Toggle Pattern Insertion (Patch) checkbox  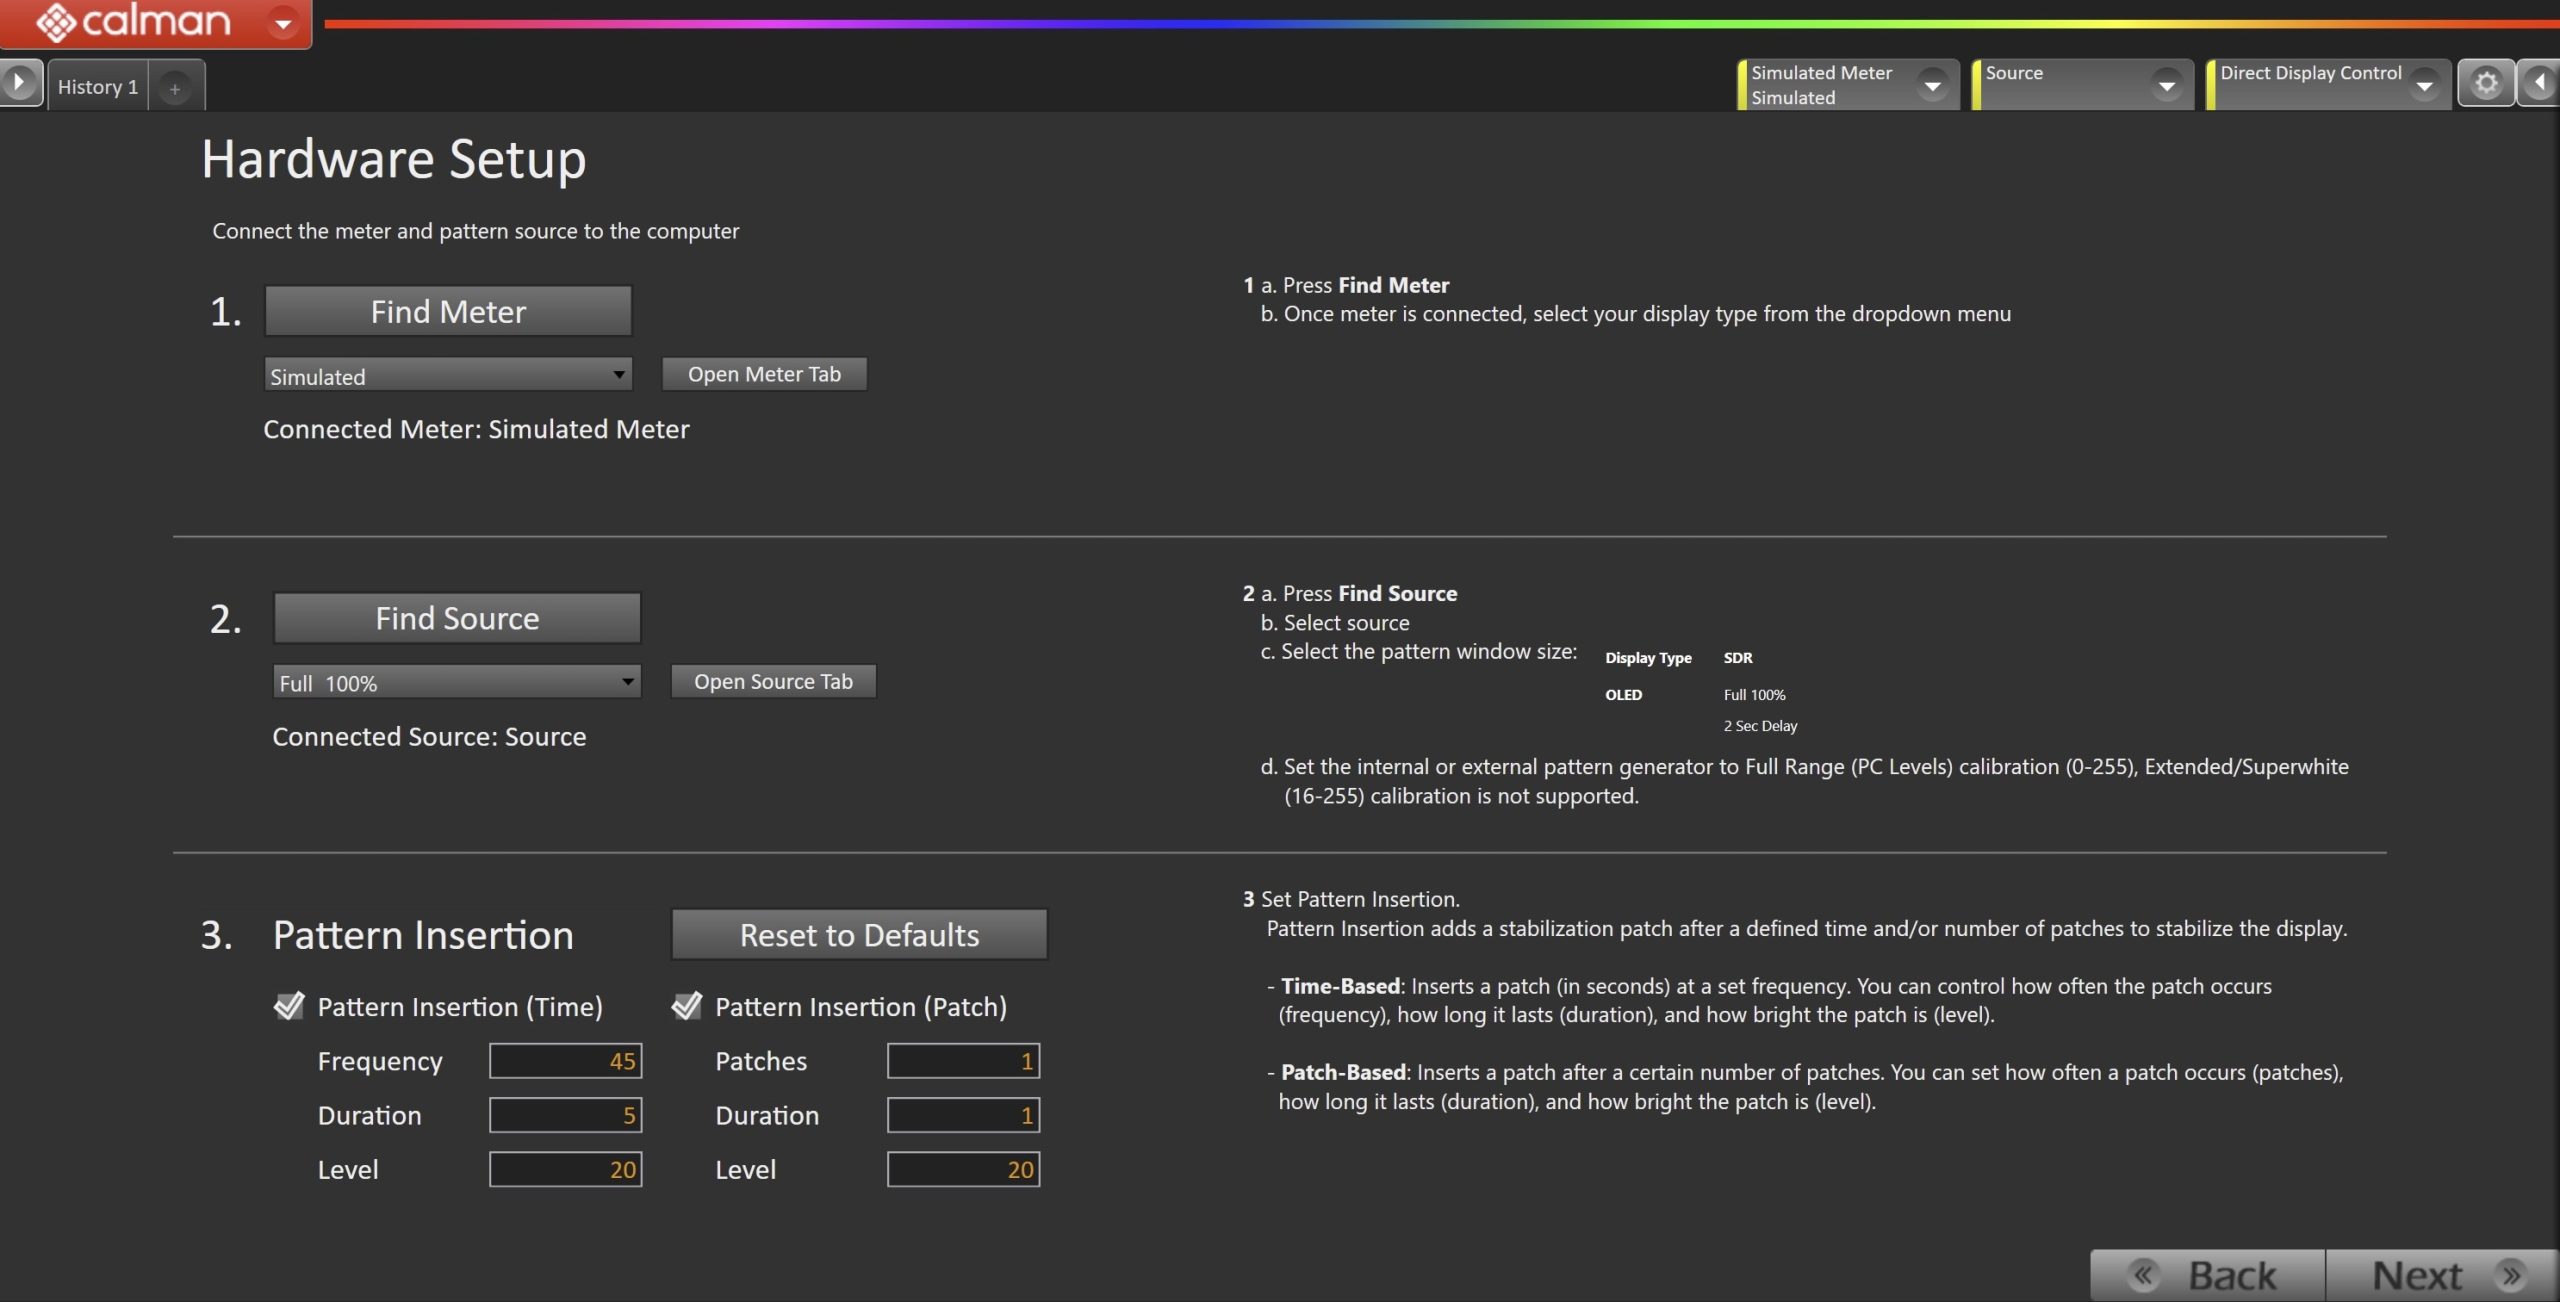pos(687,1006)
